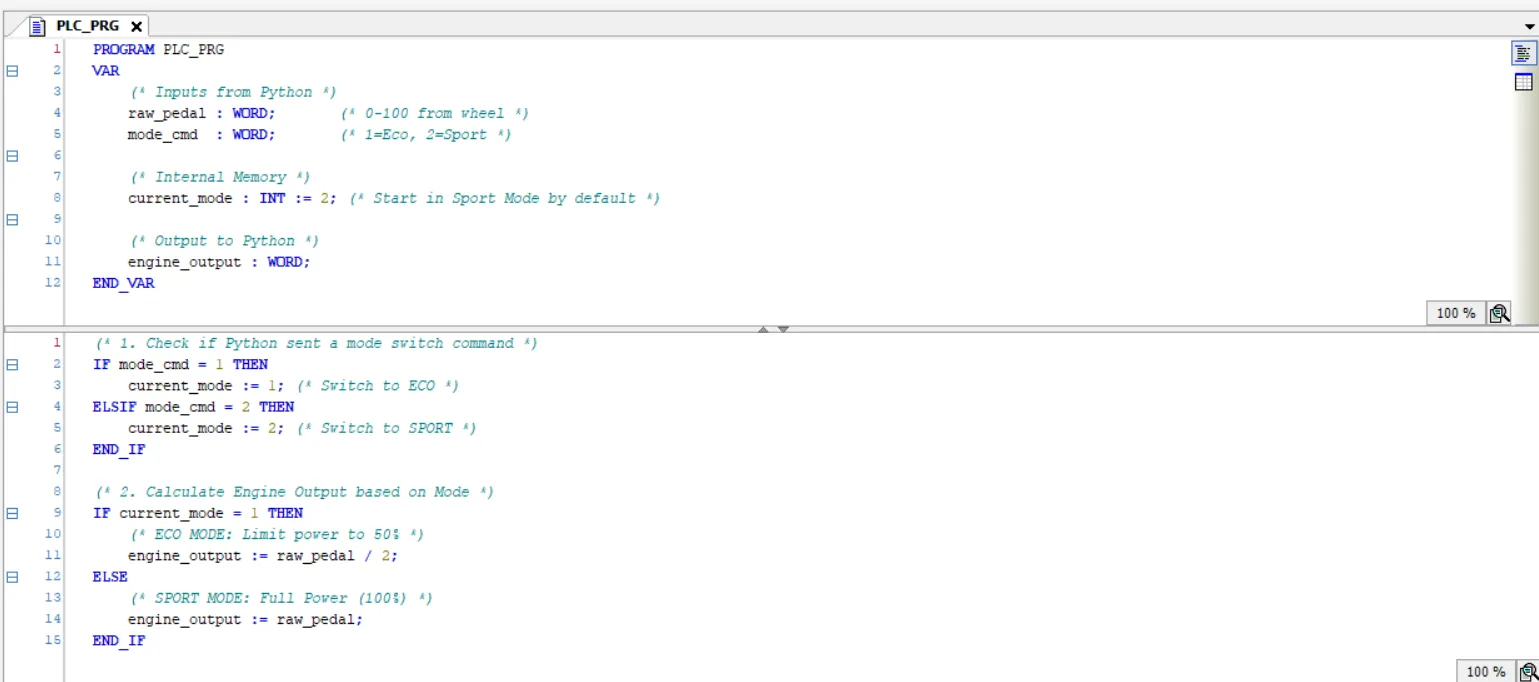Click the 0-100 from wheel comment
Viewport: 1539px width, 682px height.
tap(434, 113)
